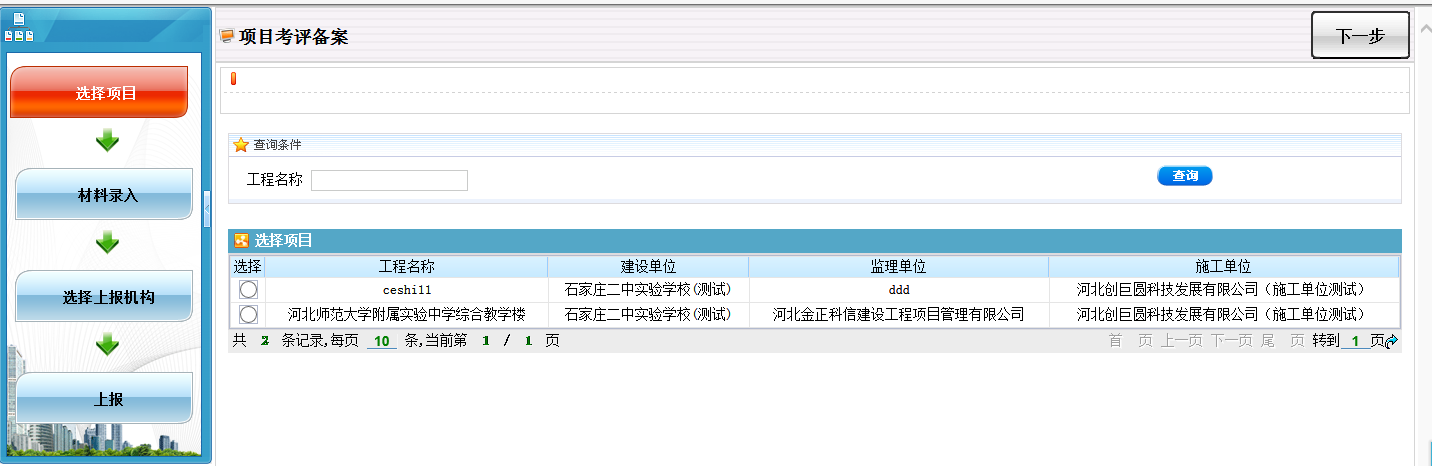Click 尾页 last page link
This screenshot has height=466, width=1432.
point(1283,341)
